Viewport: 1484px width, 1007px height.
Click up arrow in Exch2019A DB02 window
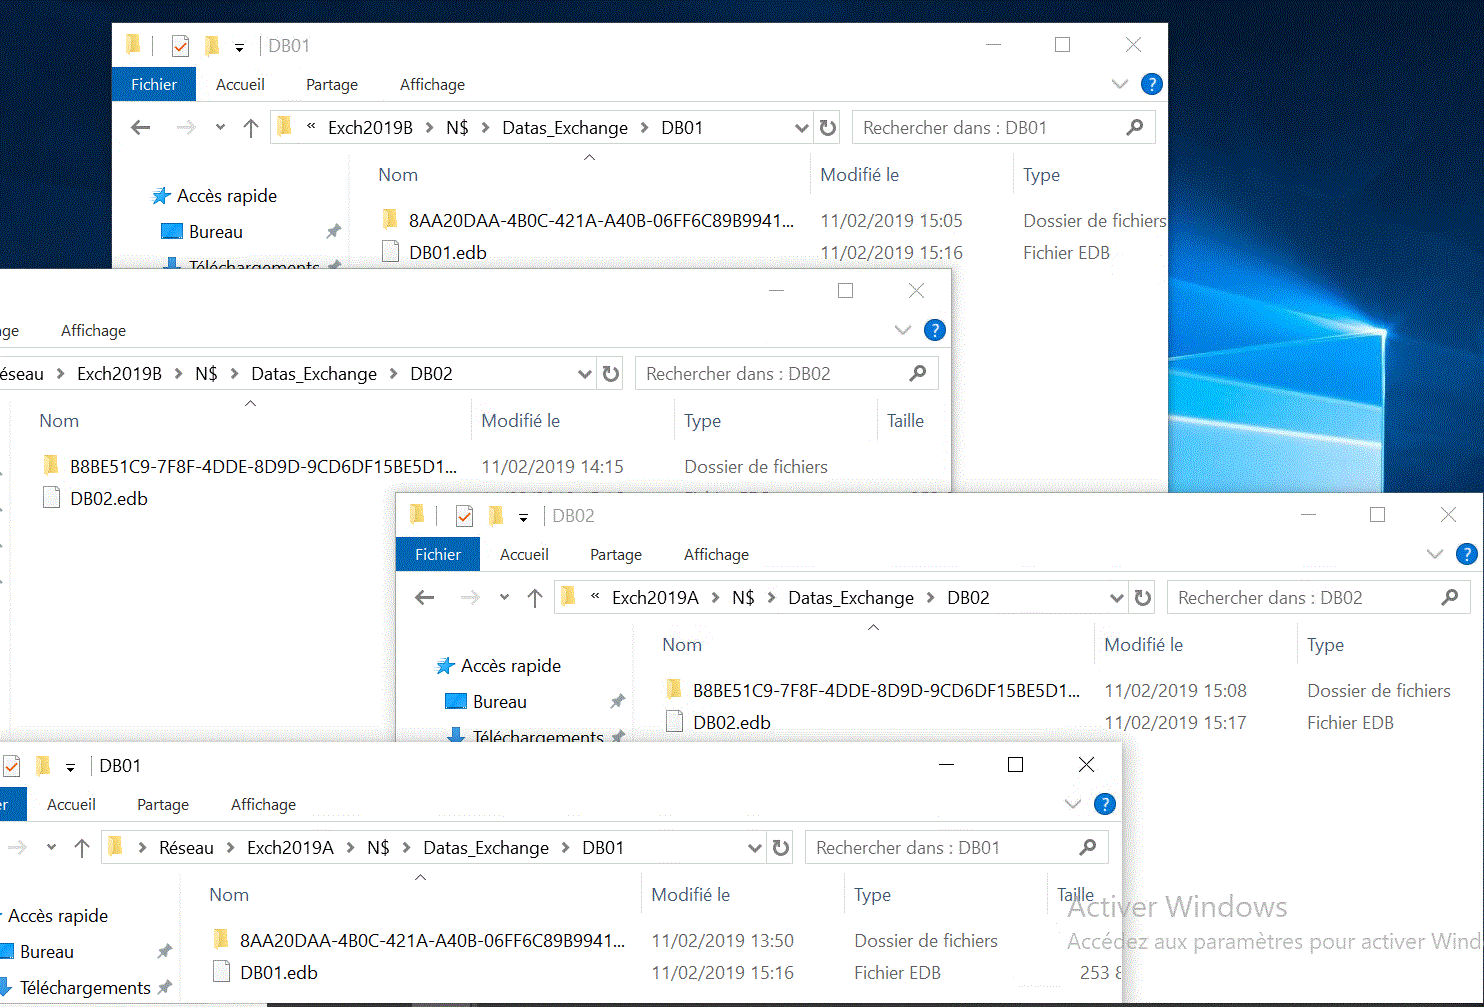tap(535, 598)
